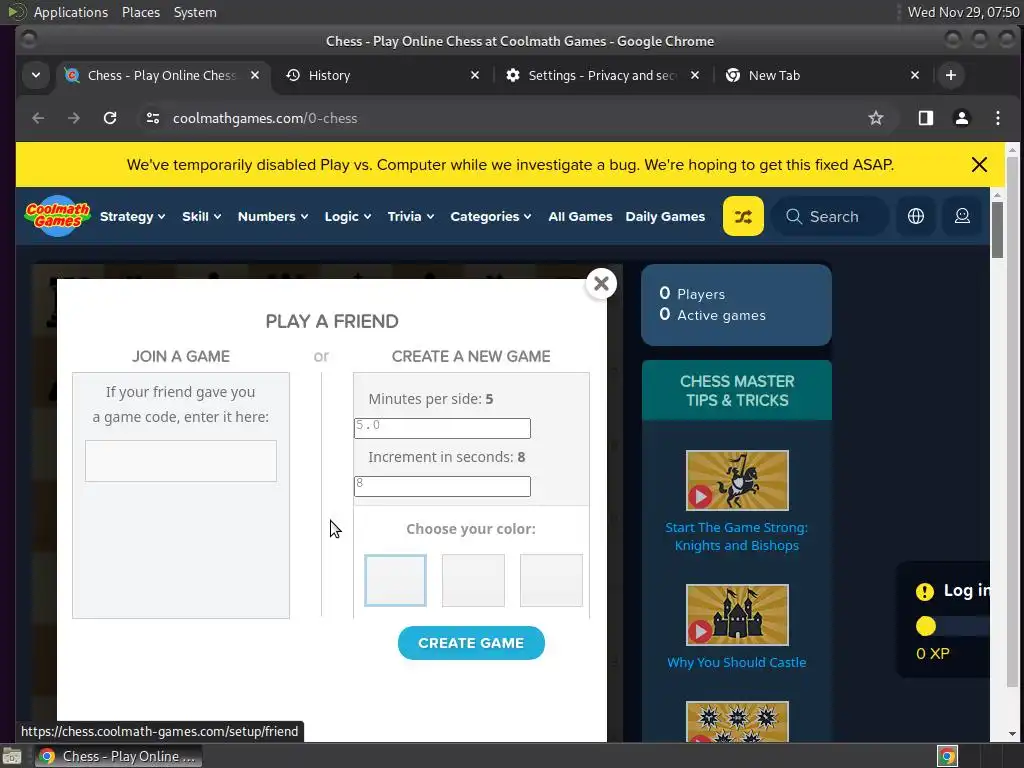Open Daily Games page
This screenshot has width=1024, height=768.
[x=665, y=216]
